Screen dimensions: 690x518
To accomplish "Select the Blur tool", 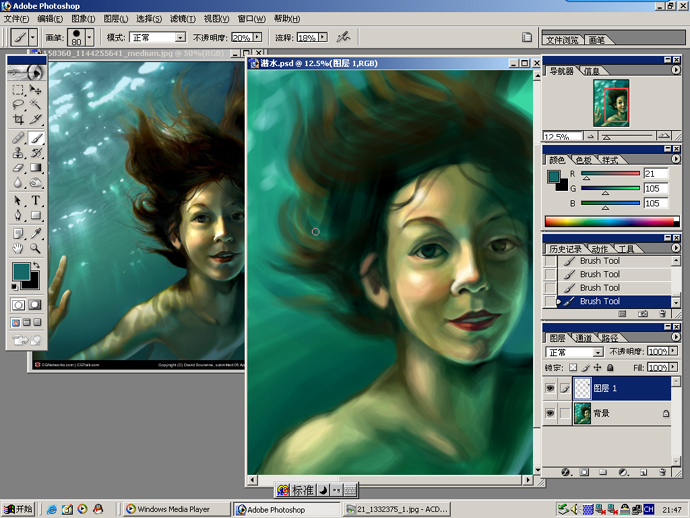I will pyautogui.click(x=18, y=182).
